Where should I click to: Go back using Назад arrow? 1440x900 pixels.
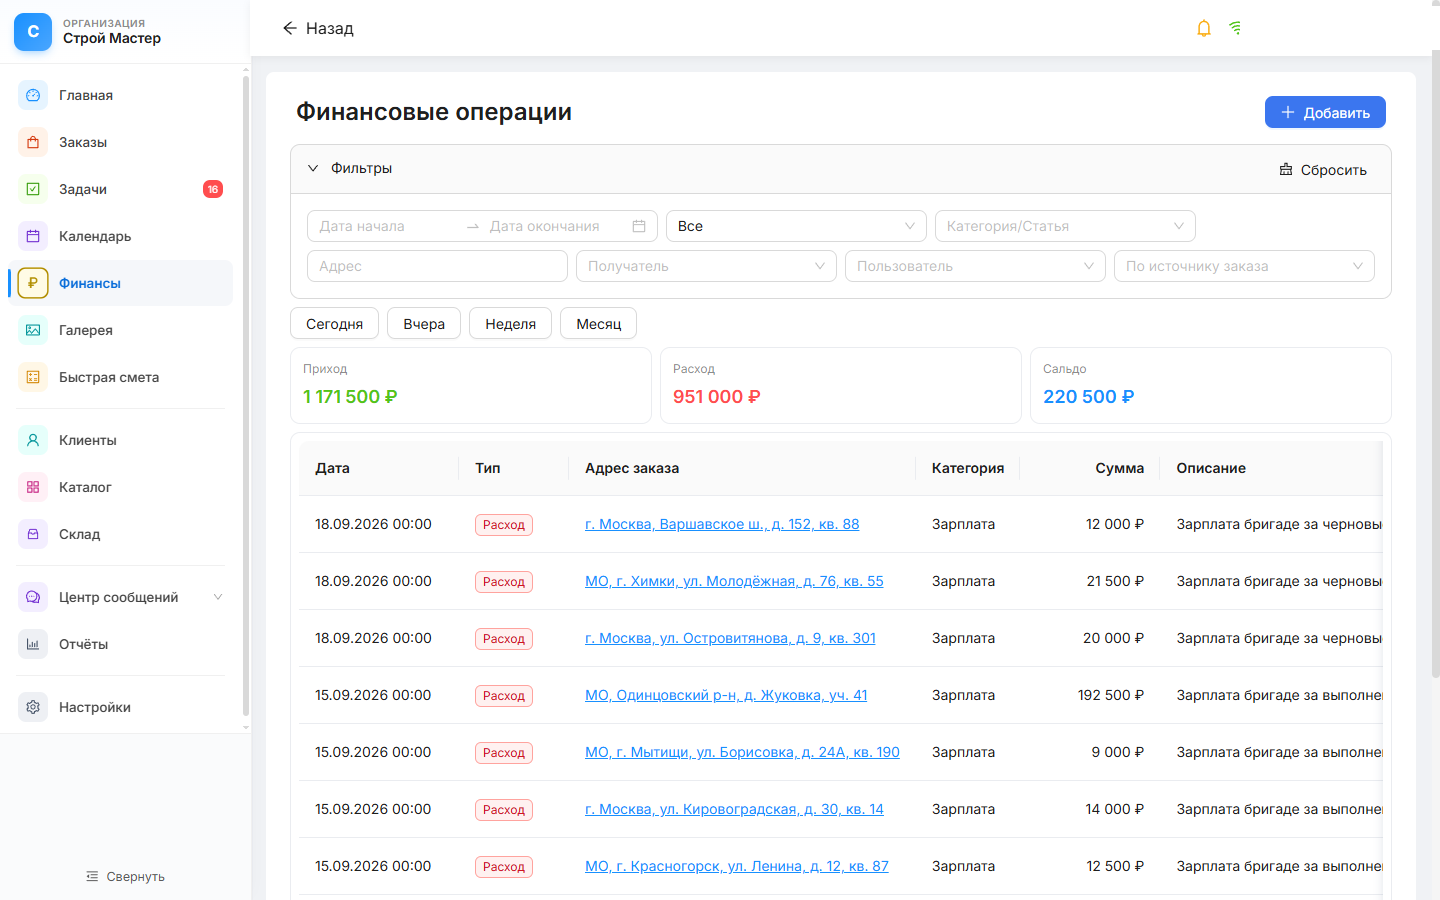coord(318,28)
